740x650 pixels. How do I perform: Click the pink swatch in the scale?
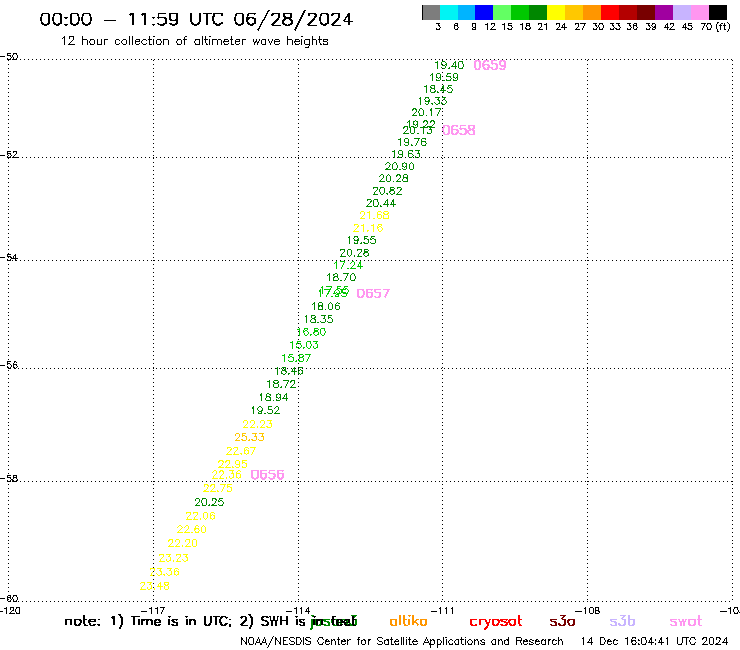pyautogui.click(x=699, y=12)
